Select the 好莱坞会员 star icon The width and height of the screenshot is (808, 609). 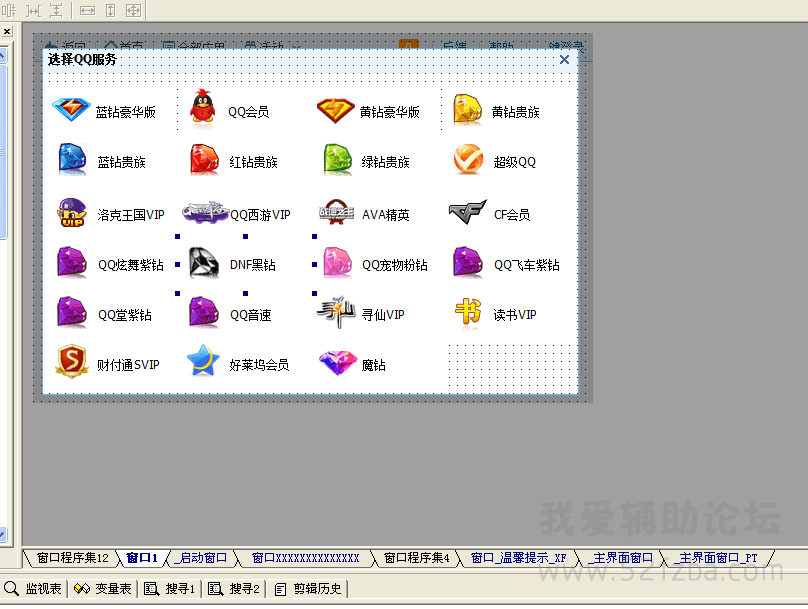tap(203, 361)
